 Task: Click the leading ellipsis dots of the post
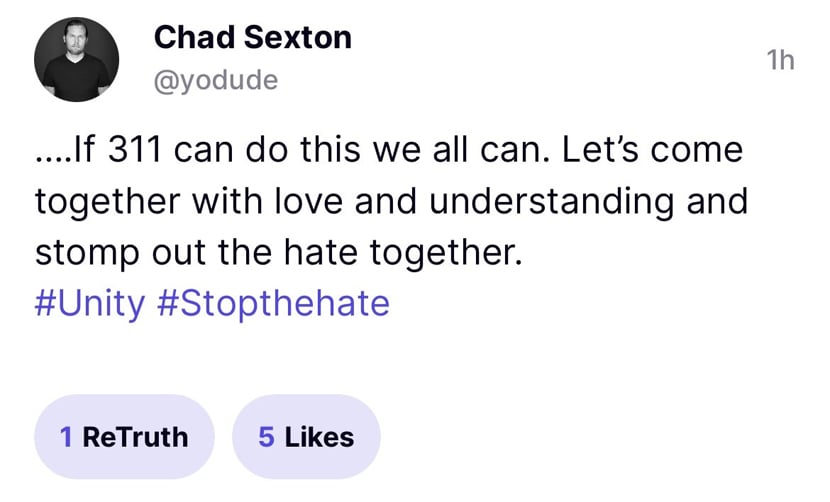(52, 159)
